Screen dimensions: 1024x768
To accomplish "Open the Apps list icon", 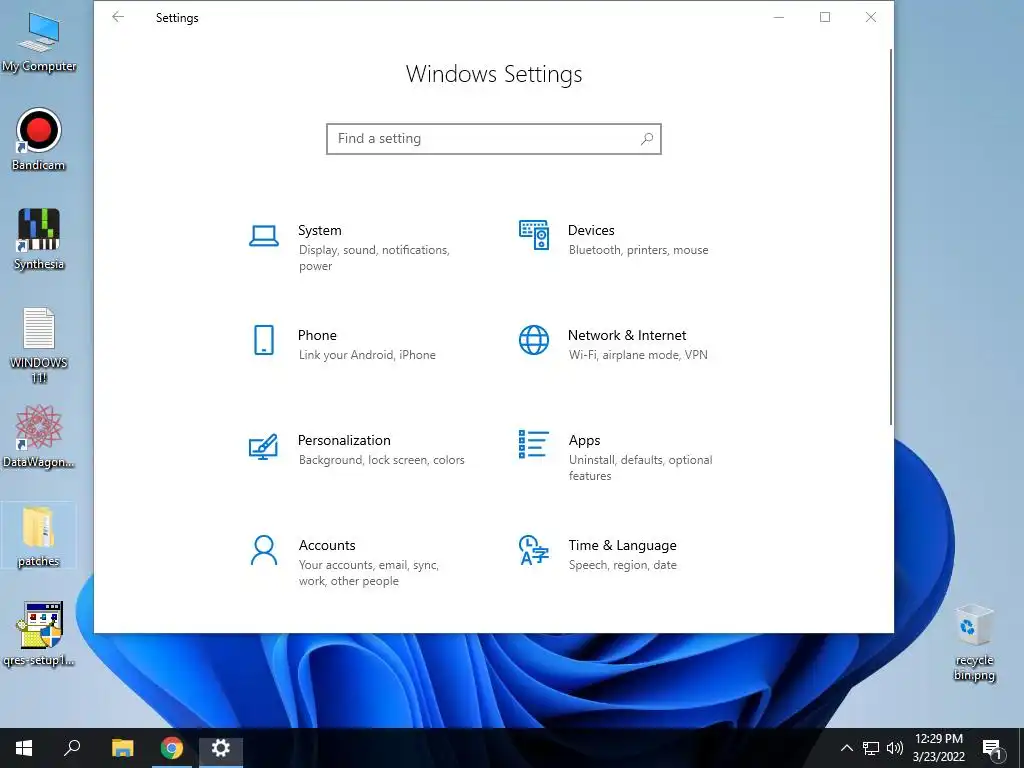I will pos(534,444).
